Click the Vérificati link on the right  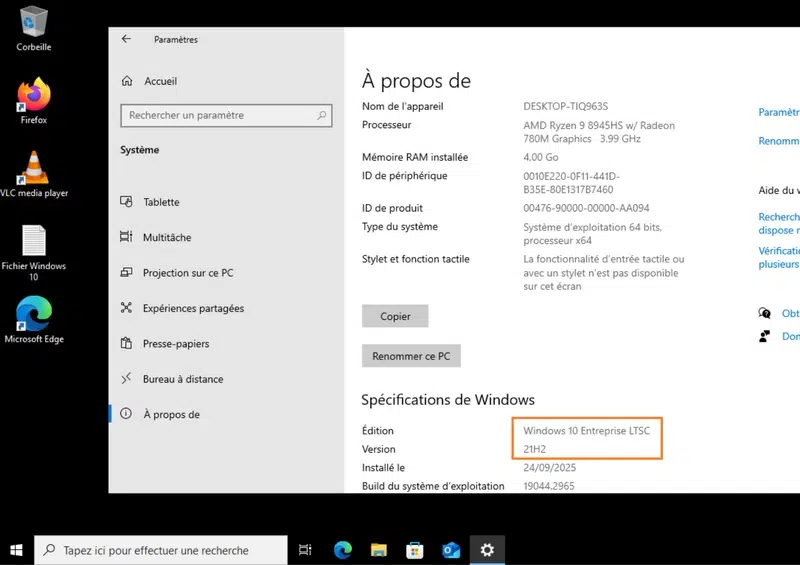pyautogui.click(x=779, y=257)
